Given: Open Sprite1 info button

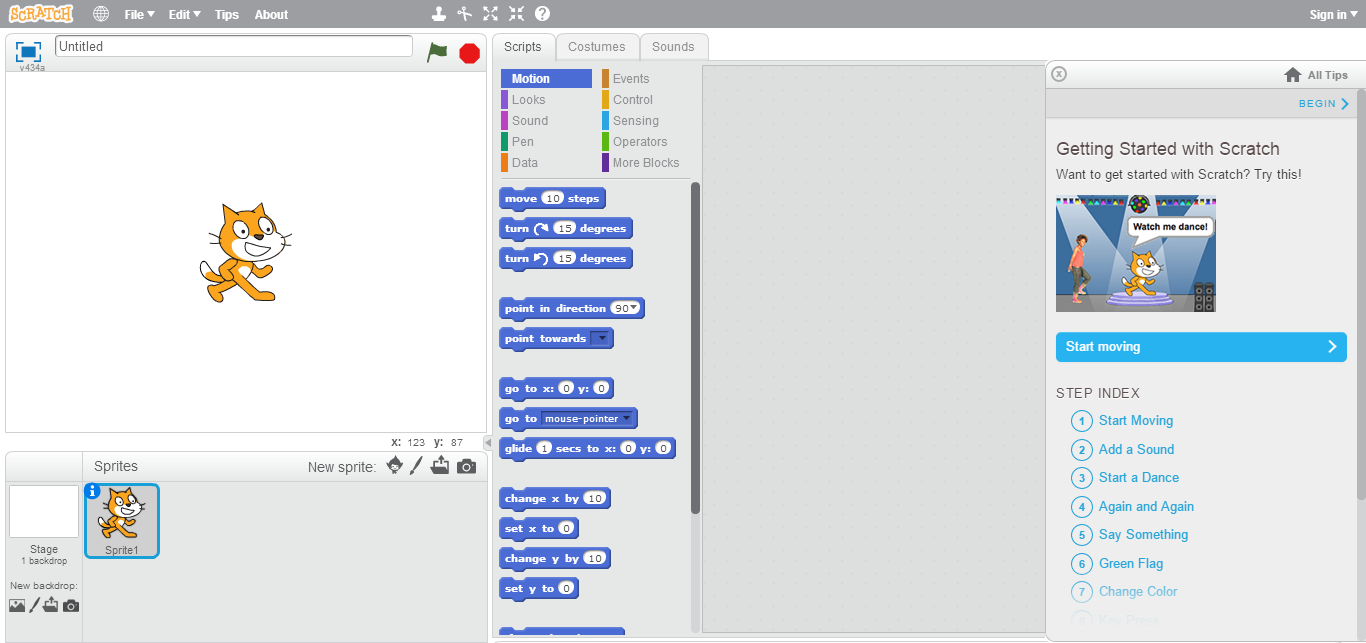Looking at the screenshot, I should [93, 490].
